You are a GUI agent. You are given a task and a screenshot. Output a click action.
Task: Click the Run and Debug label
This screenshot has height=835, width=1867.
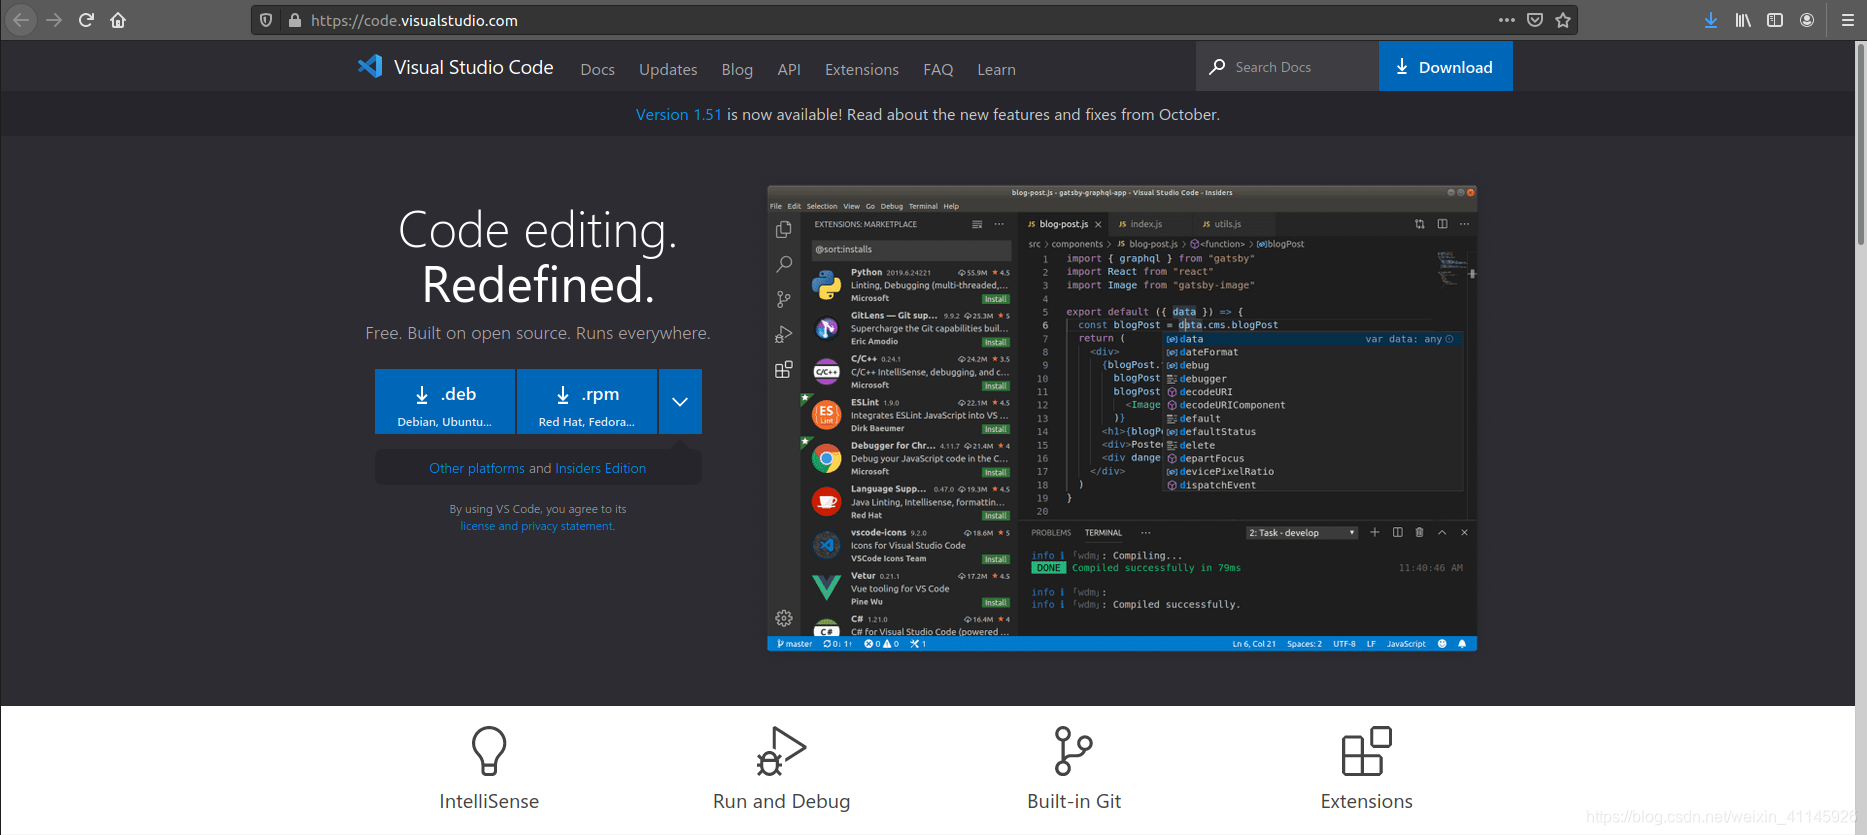coord(781,801)
